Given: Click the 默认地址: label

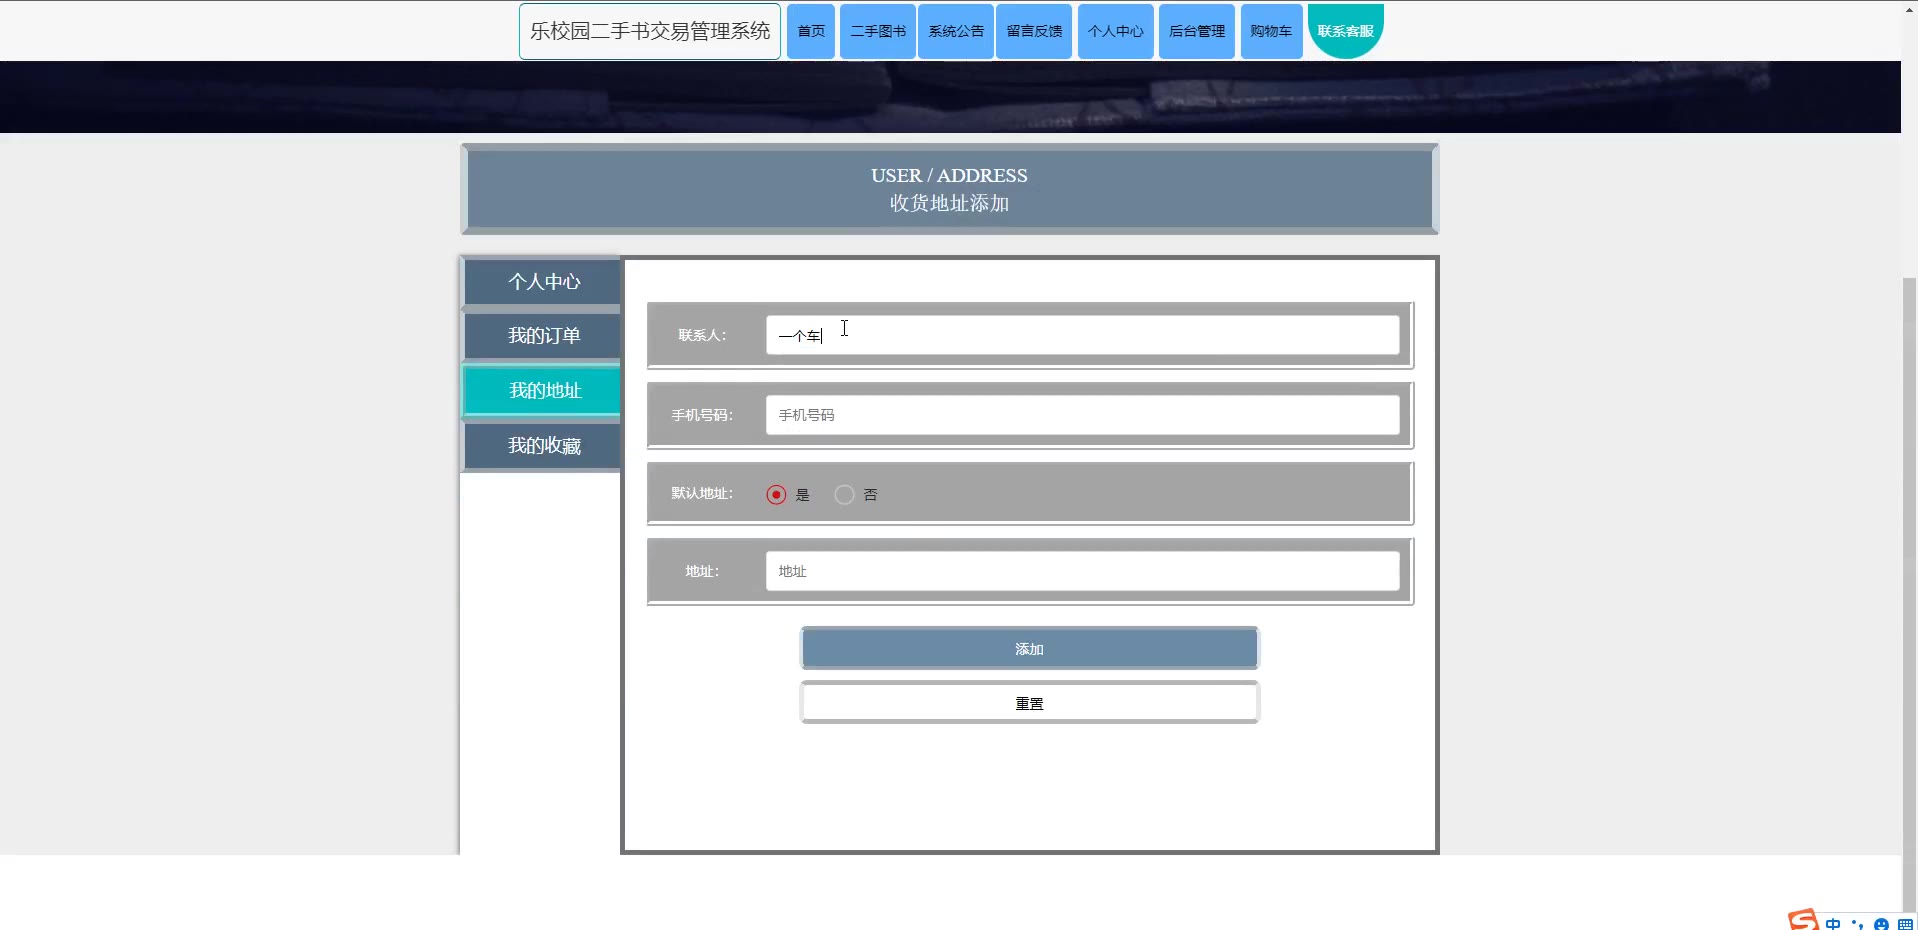Looking at the screenshot, I should point(702,493).
